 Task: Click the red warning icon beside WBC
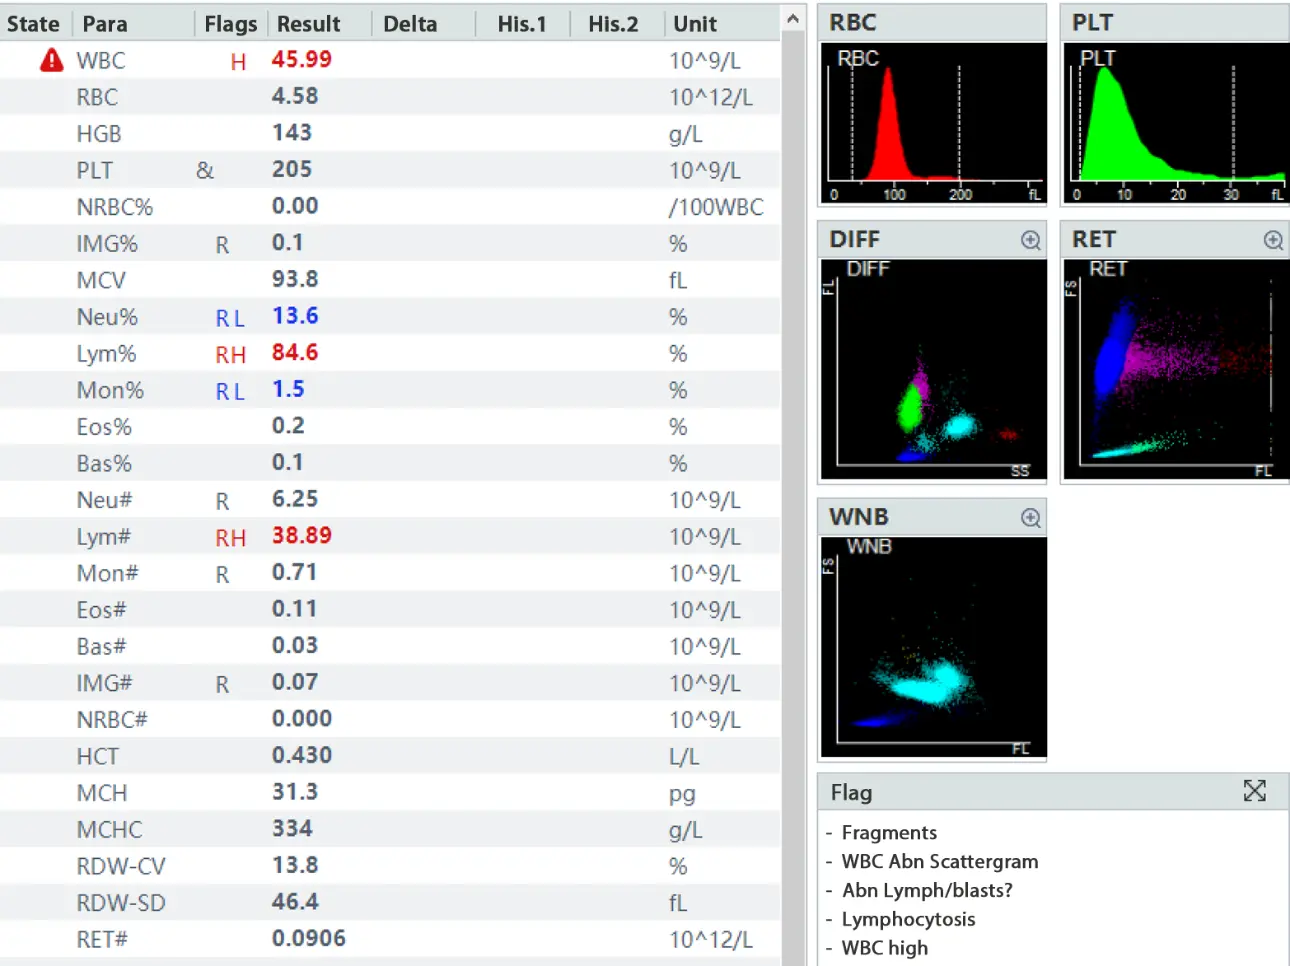pyautogui.click(x=51, y=61)
